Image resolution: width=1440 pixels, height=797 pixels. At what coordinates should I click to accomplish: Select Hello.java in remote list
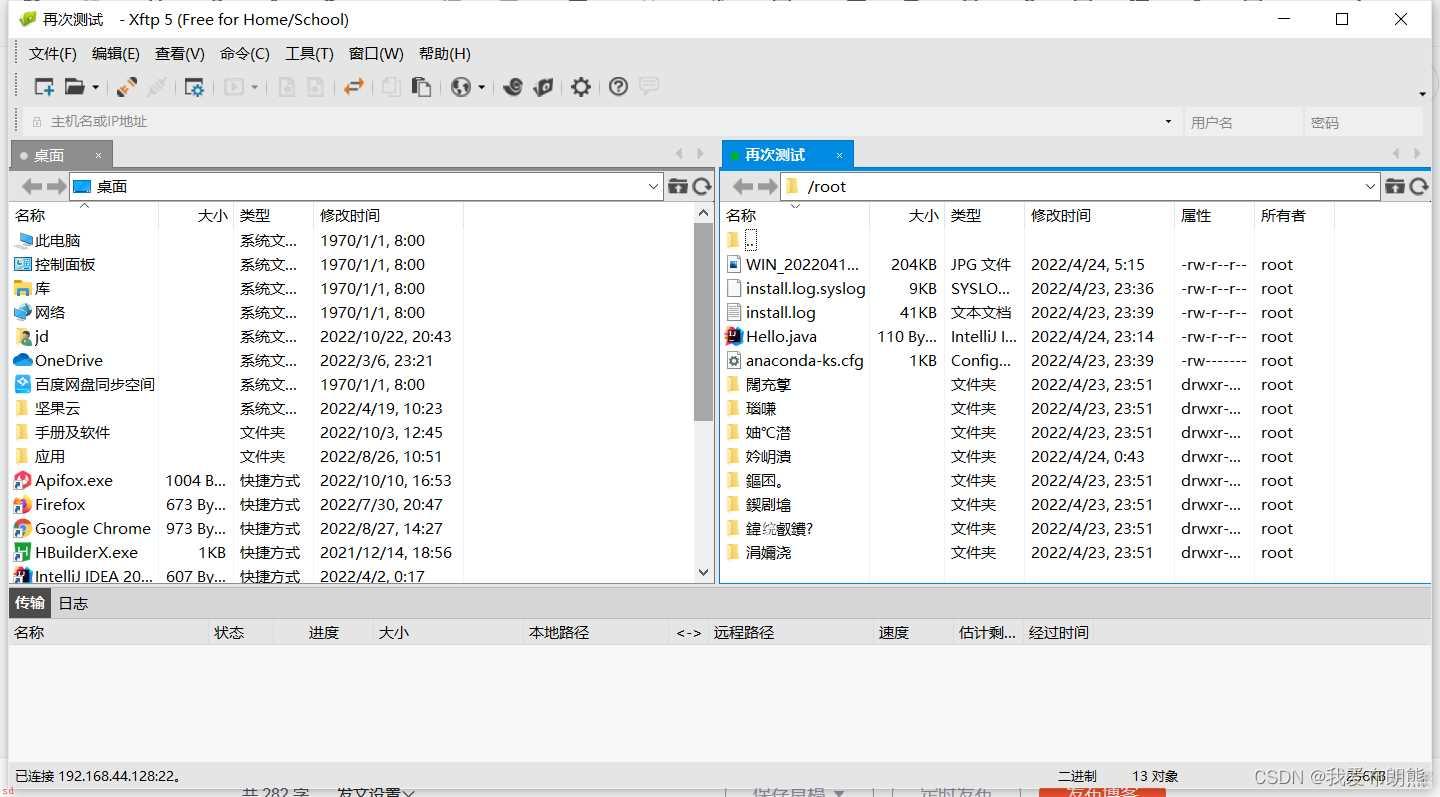[781, 337]
